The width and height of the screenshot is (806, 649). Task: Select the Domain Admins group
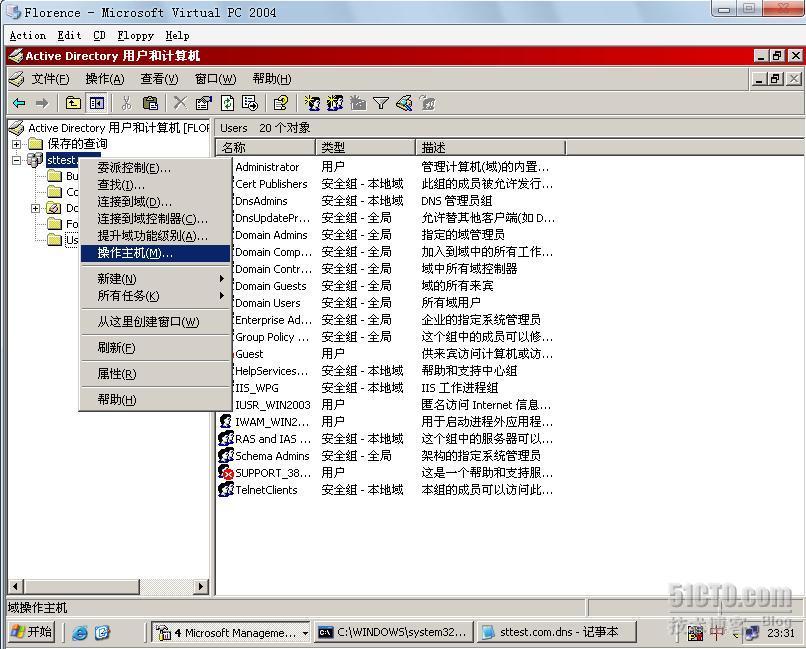pos(271,235)
